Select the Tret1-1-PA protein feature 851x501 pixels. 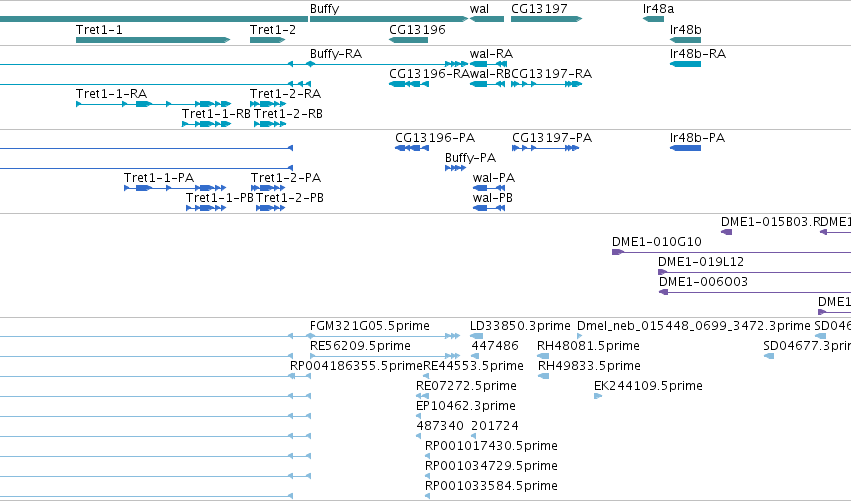point(175,188)
